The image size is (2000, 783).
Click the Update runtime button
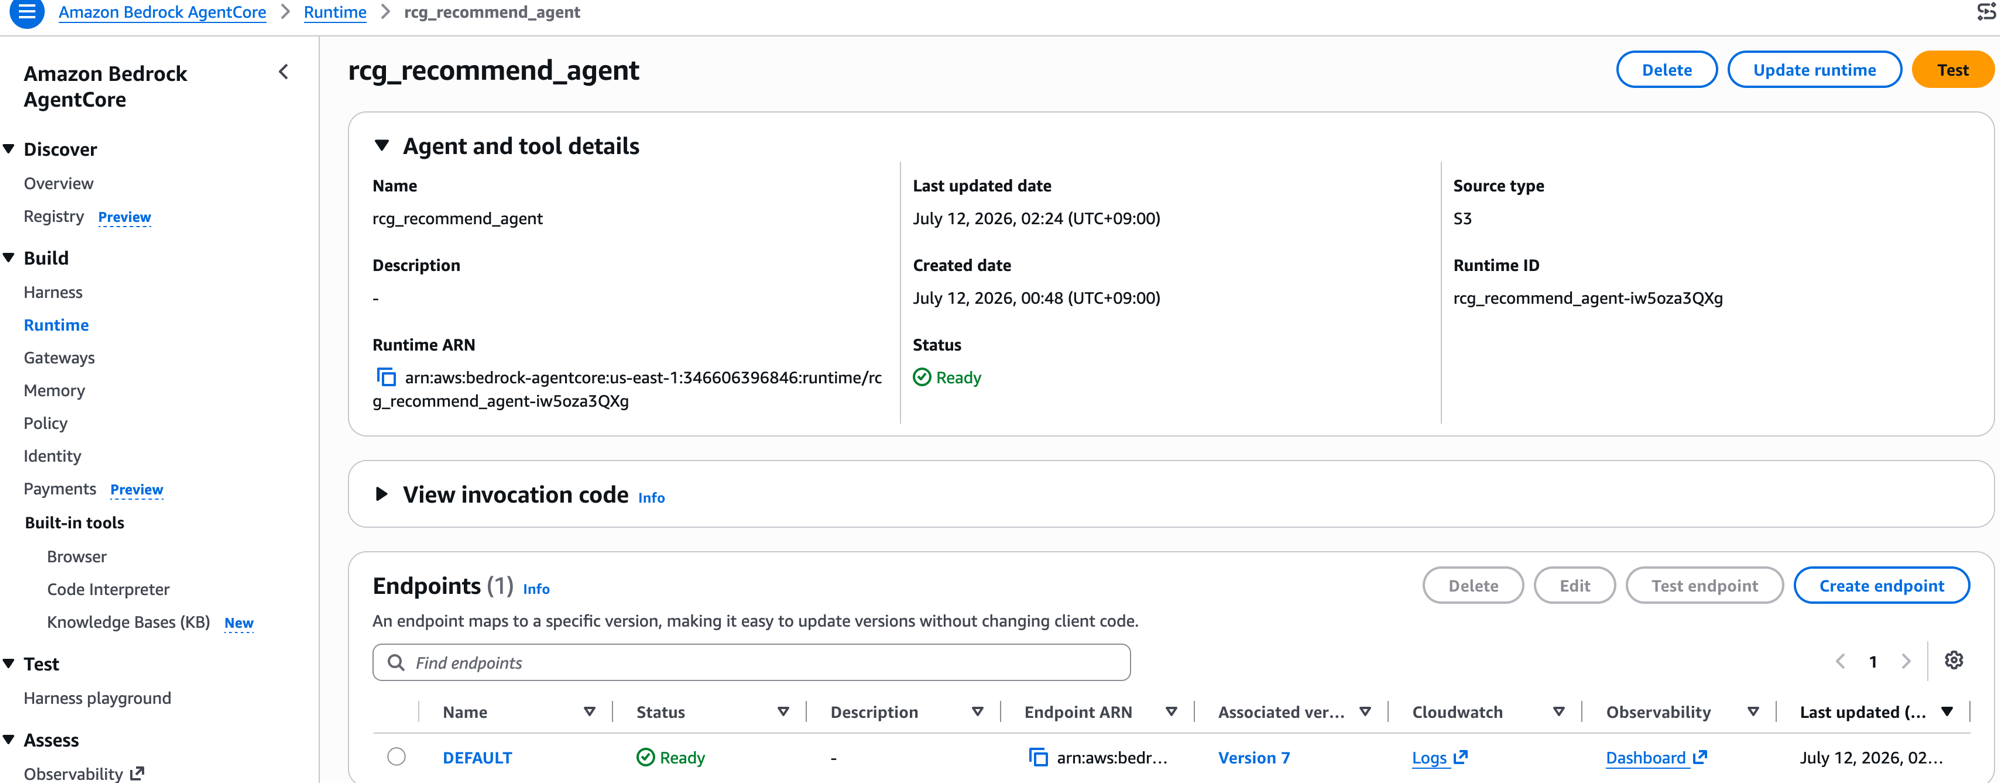pyautogui.click(x=1814, y=70)
